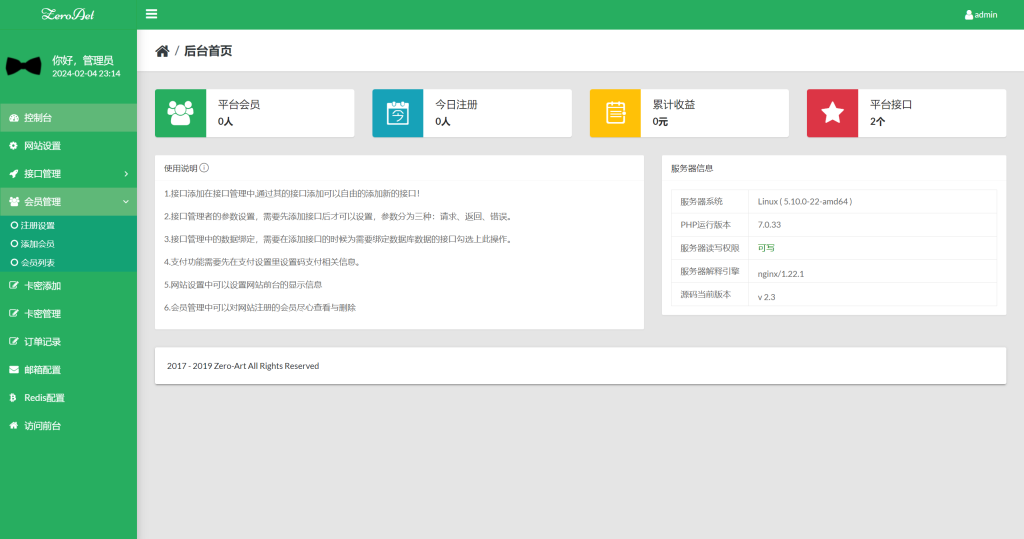Click the 使用说明 panel heading
Screen dimensions: 1024x539
pyautogui.click(x=181, y=168)
